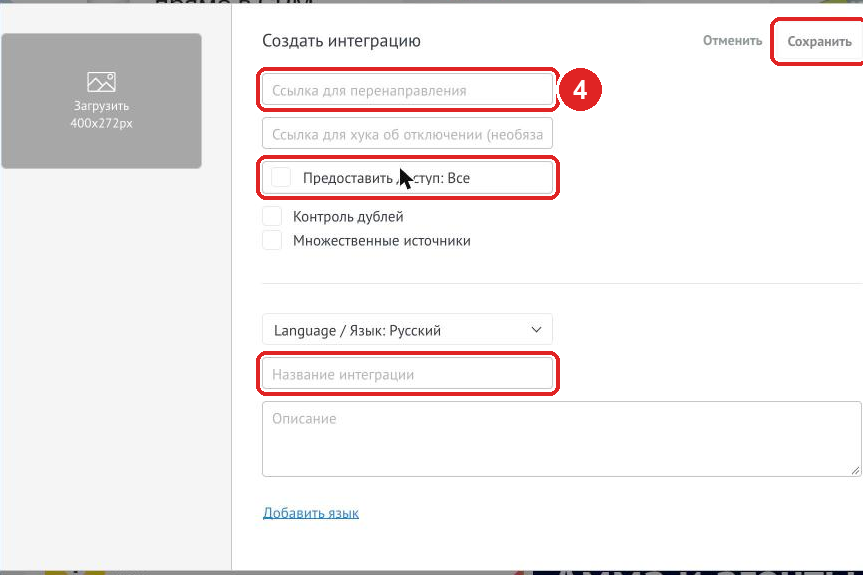Focus the Ссылка для перенаправления field
This screenshot has width=863, height=575.
[x=407, y=90]
